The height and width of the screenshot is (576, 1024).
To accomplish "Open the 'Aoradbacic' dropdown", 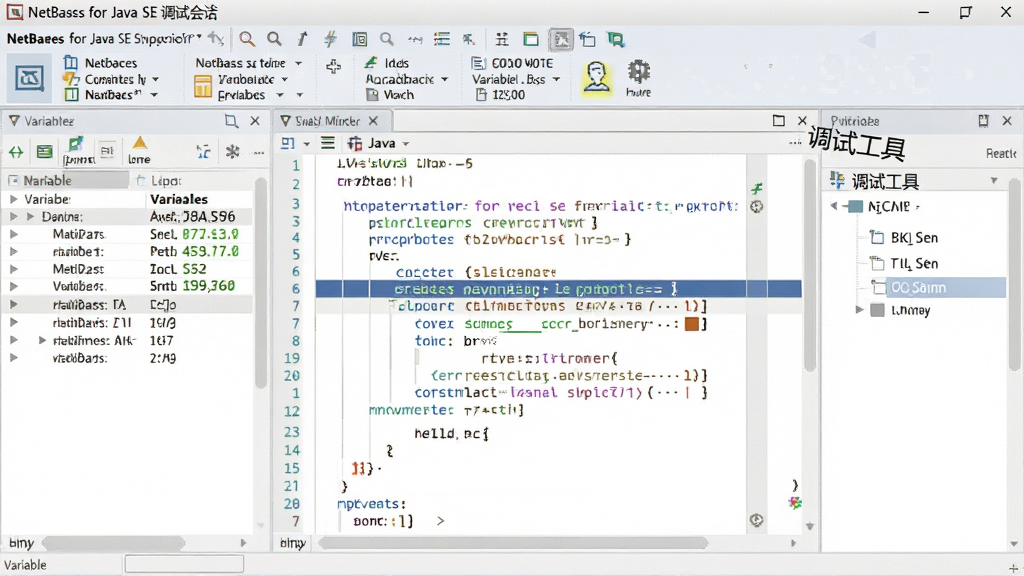I will 445,79.
